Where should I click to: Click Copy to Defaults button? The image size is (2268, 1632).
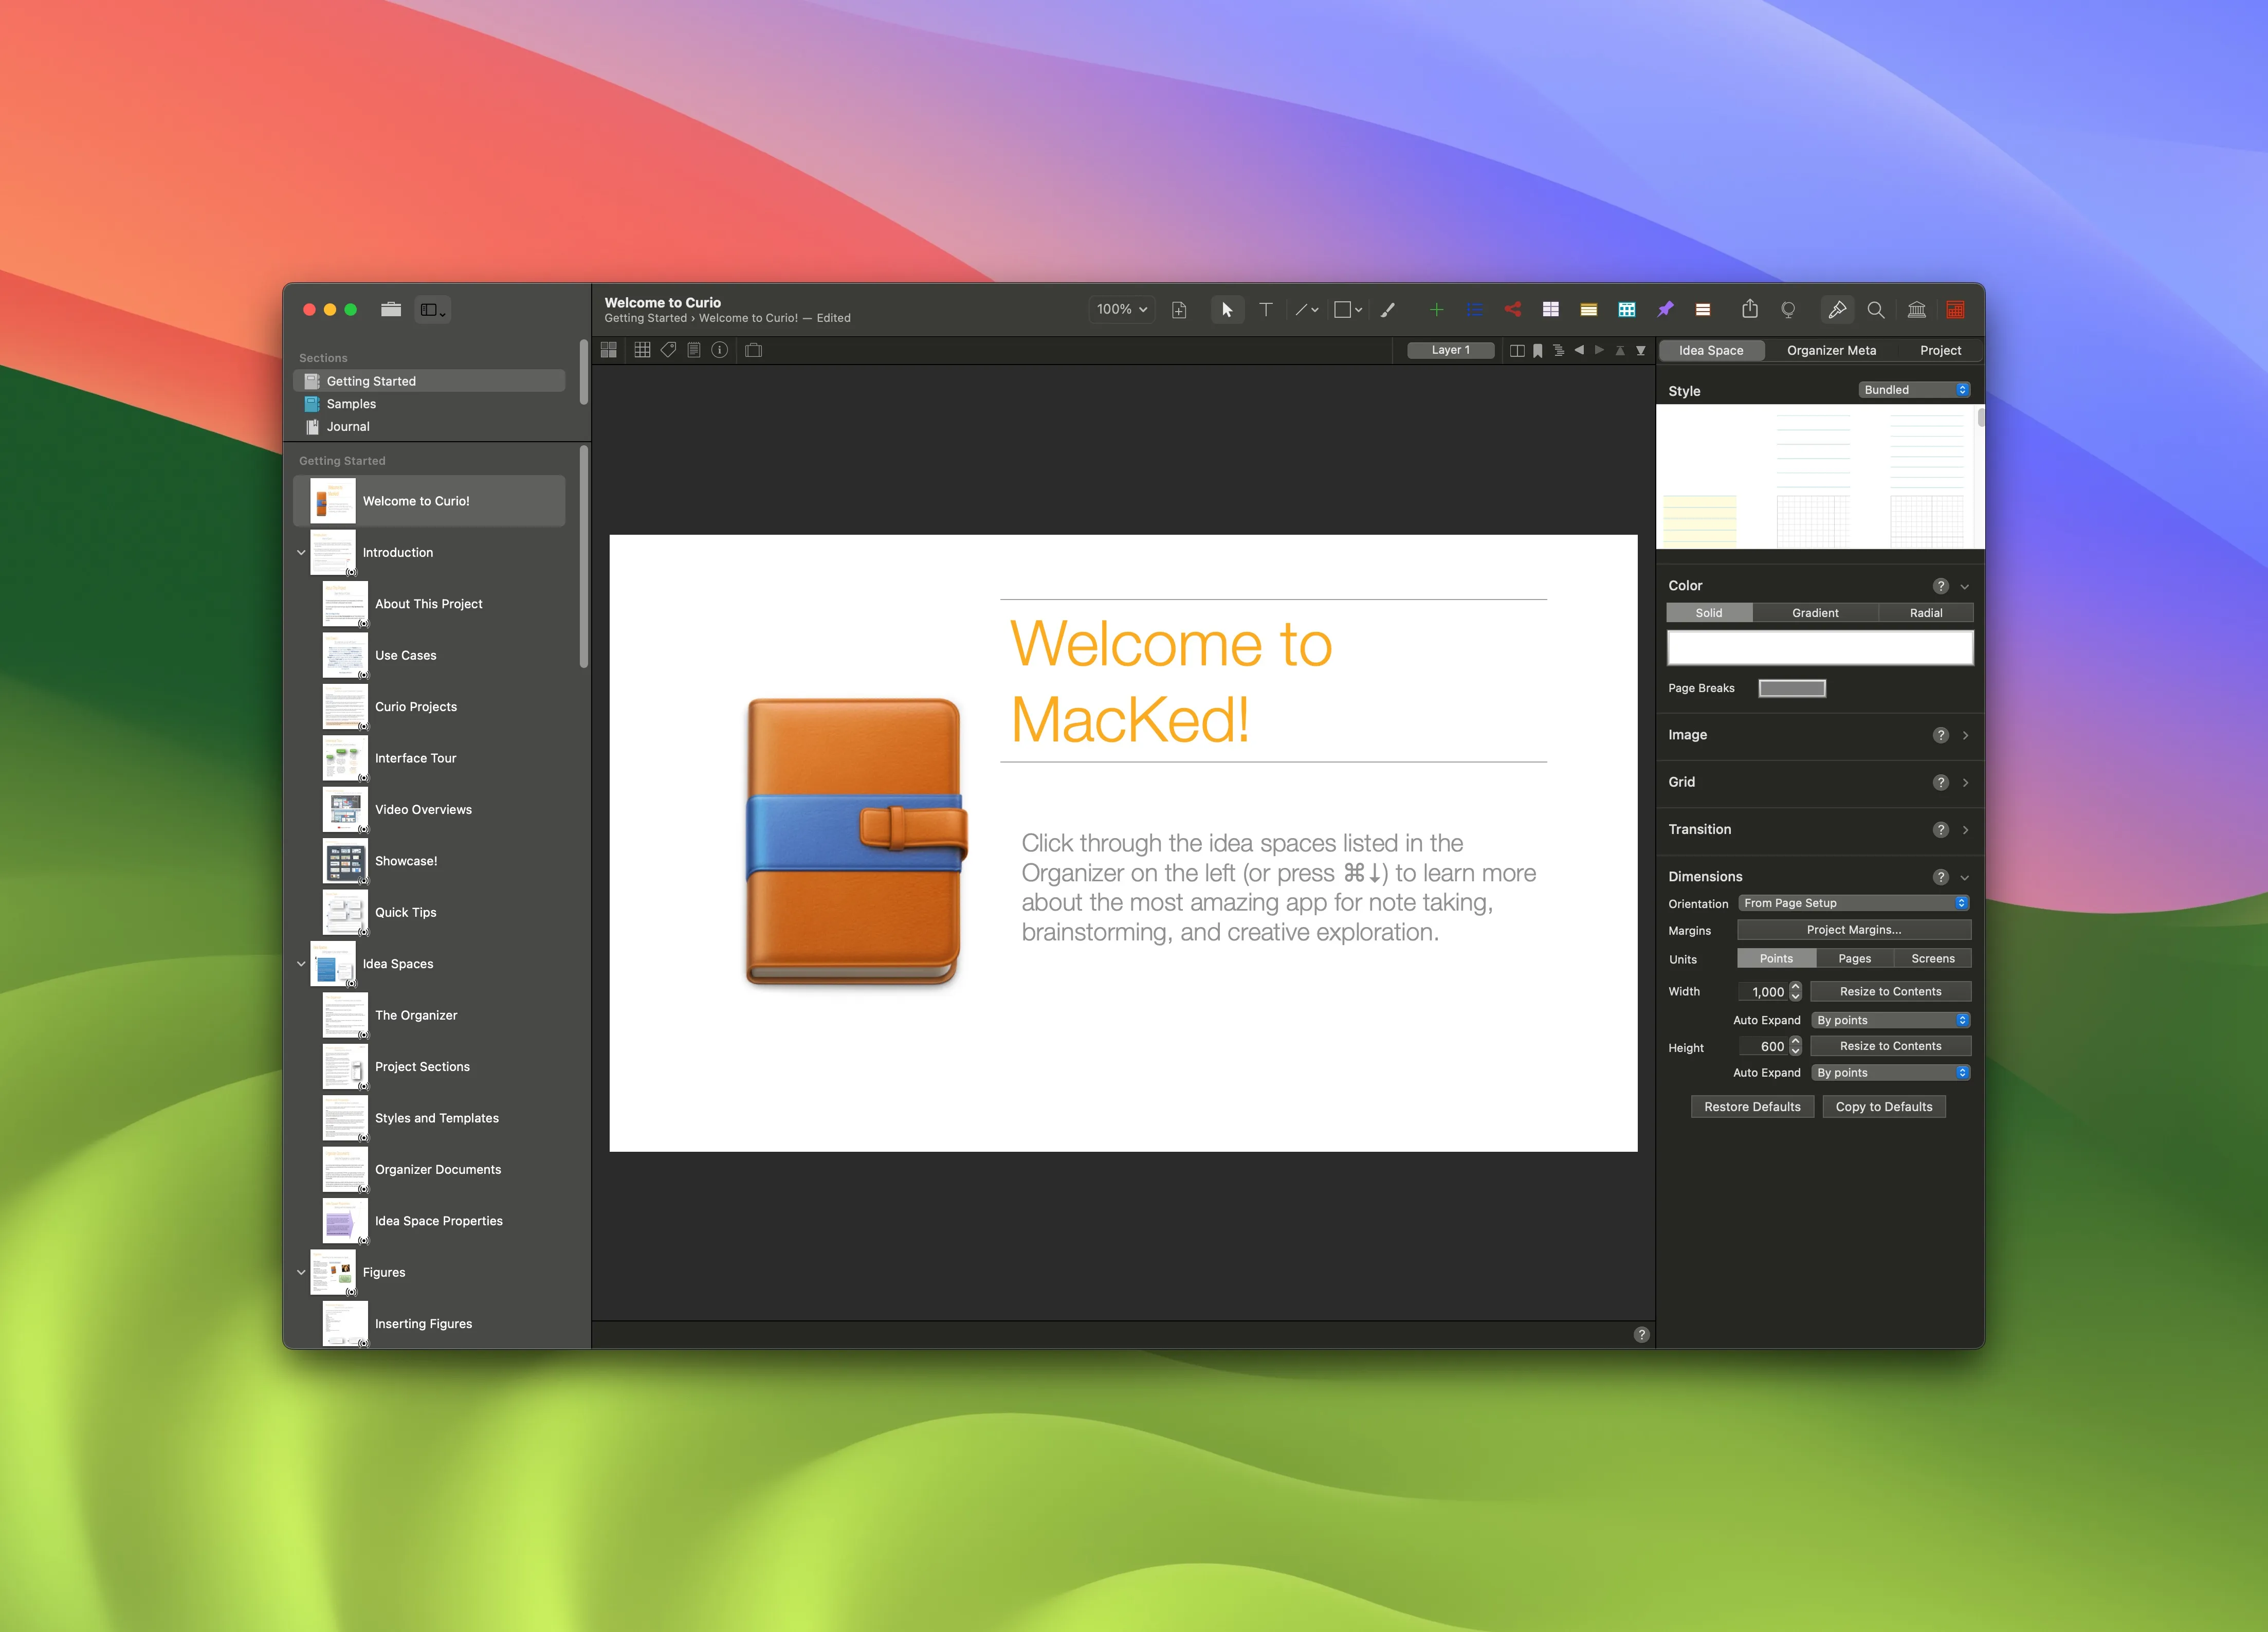point(1884,1107)
